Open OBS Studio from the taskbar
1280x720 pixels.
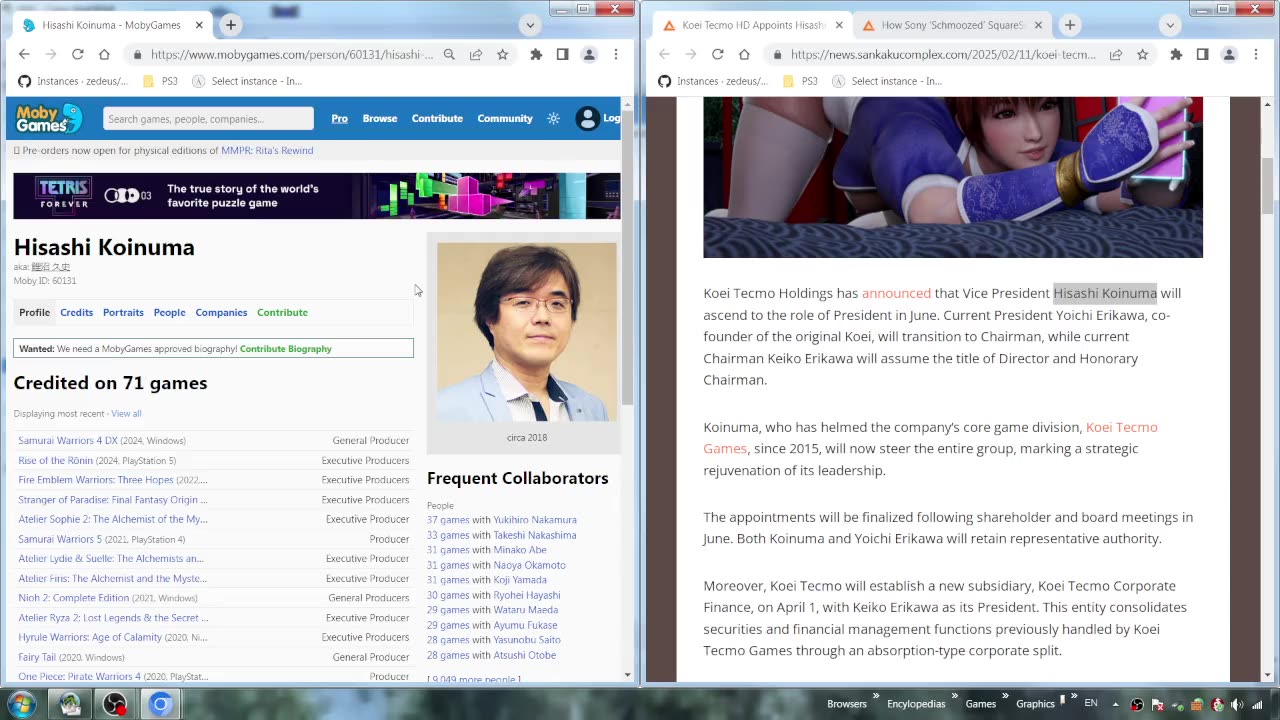pyautogui.click(x=115, y=704)
